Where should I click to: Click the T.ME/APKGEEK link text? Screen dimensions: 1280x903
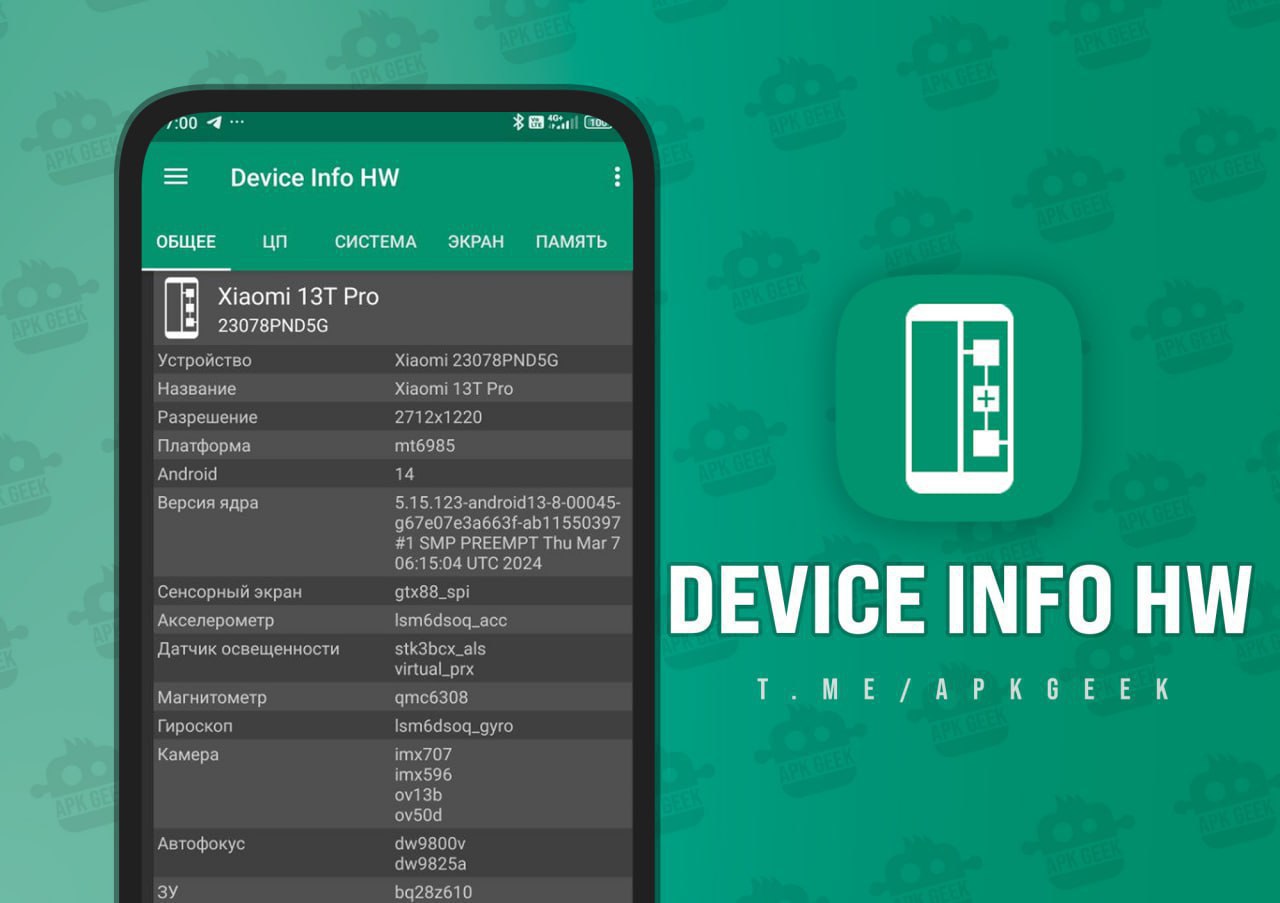coord(963,689)
